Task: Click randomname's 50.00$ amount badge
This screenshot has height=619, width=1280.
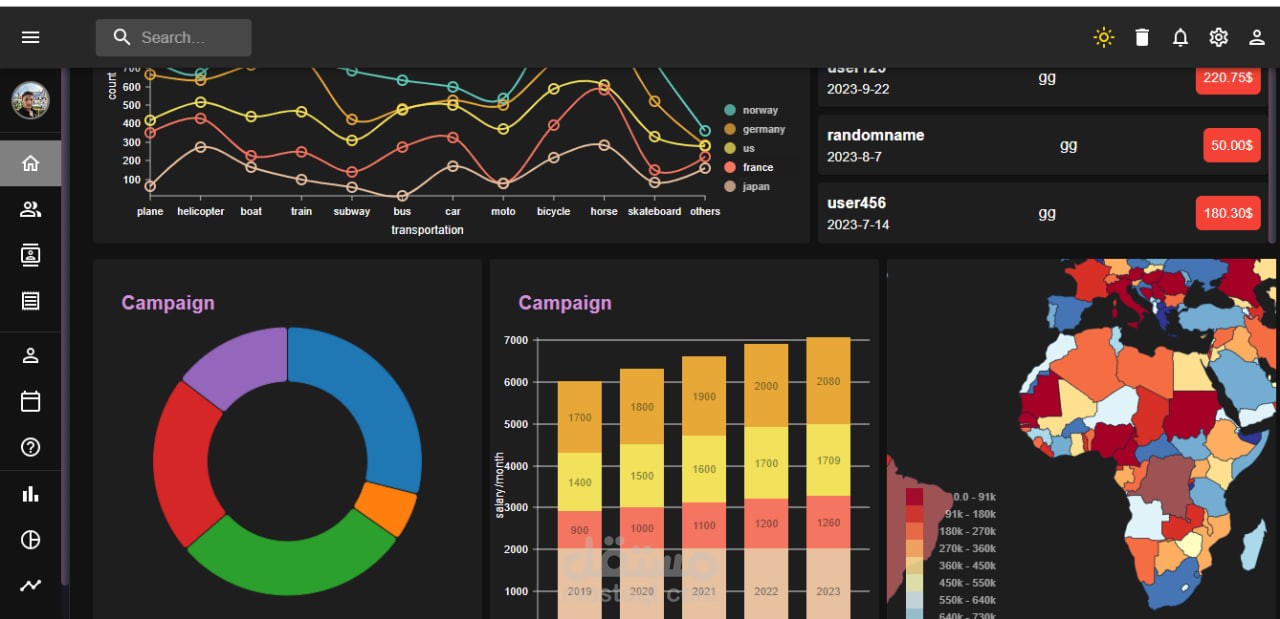Action: (x=1231, y=144)
